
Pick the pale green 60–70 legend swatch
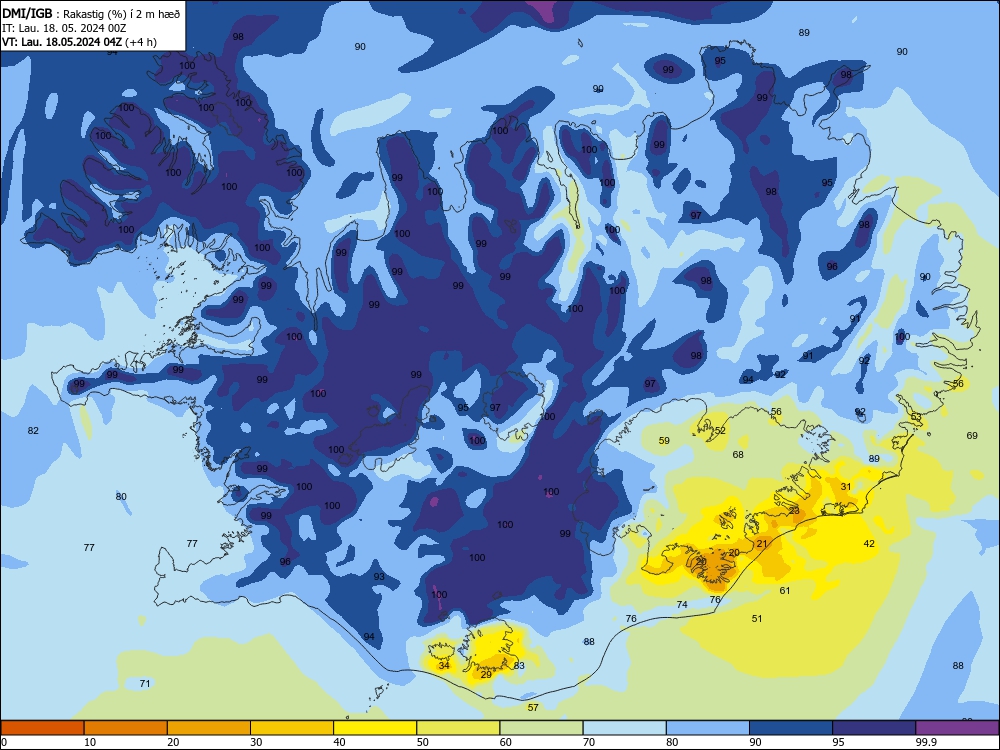pyautogui.click(x=541, y=728)
